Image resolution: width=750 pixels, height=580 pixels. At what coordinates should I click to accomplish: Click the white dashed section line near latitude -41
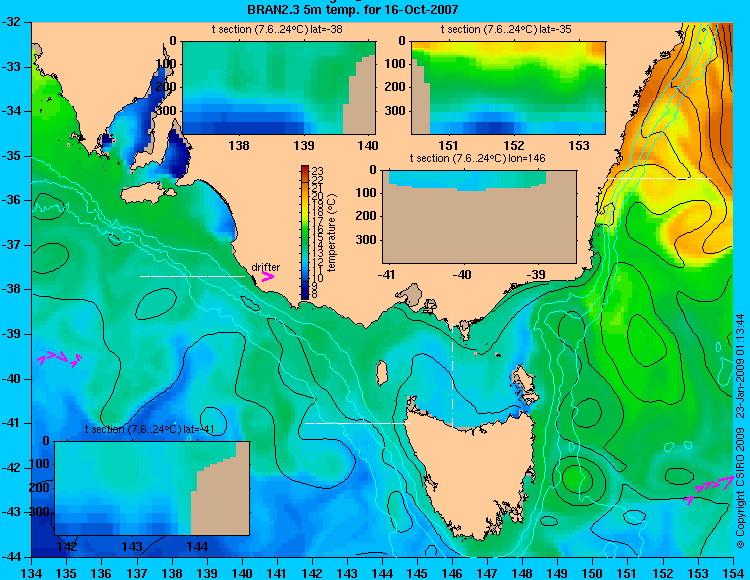click(357, 423)
